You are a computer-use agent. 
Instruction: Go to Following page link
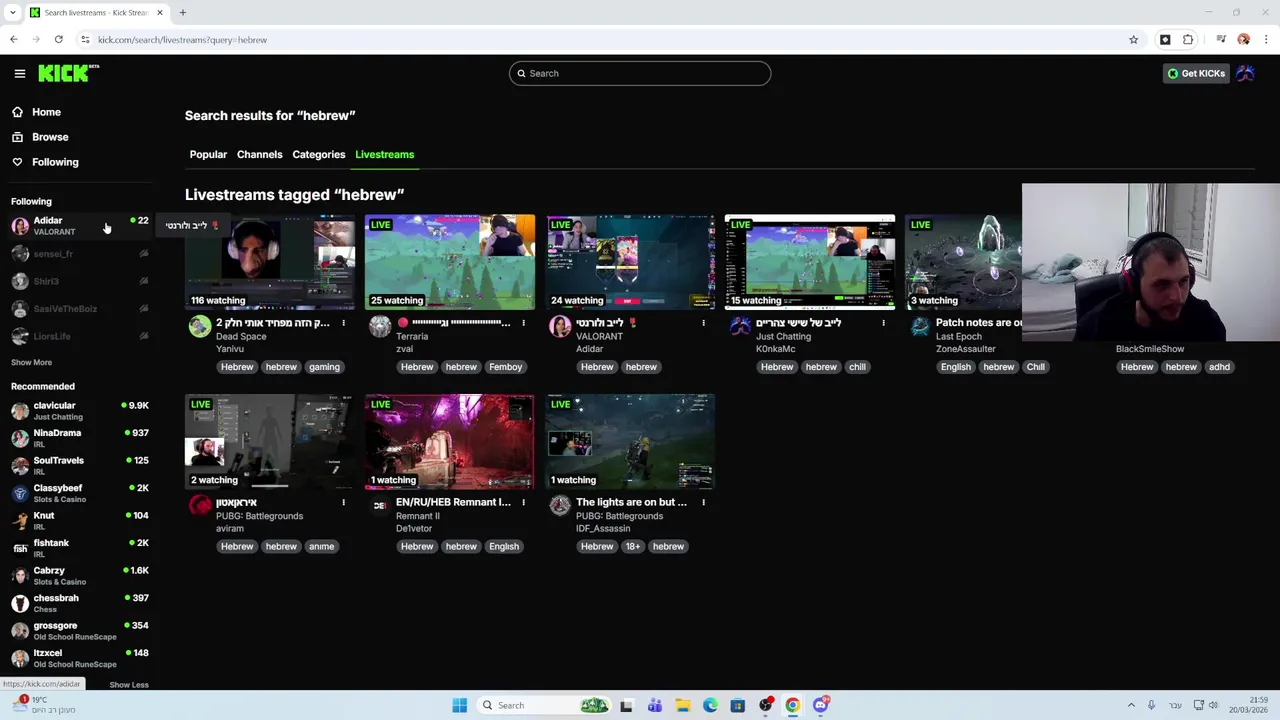point(55,162)
